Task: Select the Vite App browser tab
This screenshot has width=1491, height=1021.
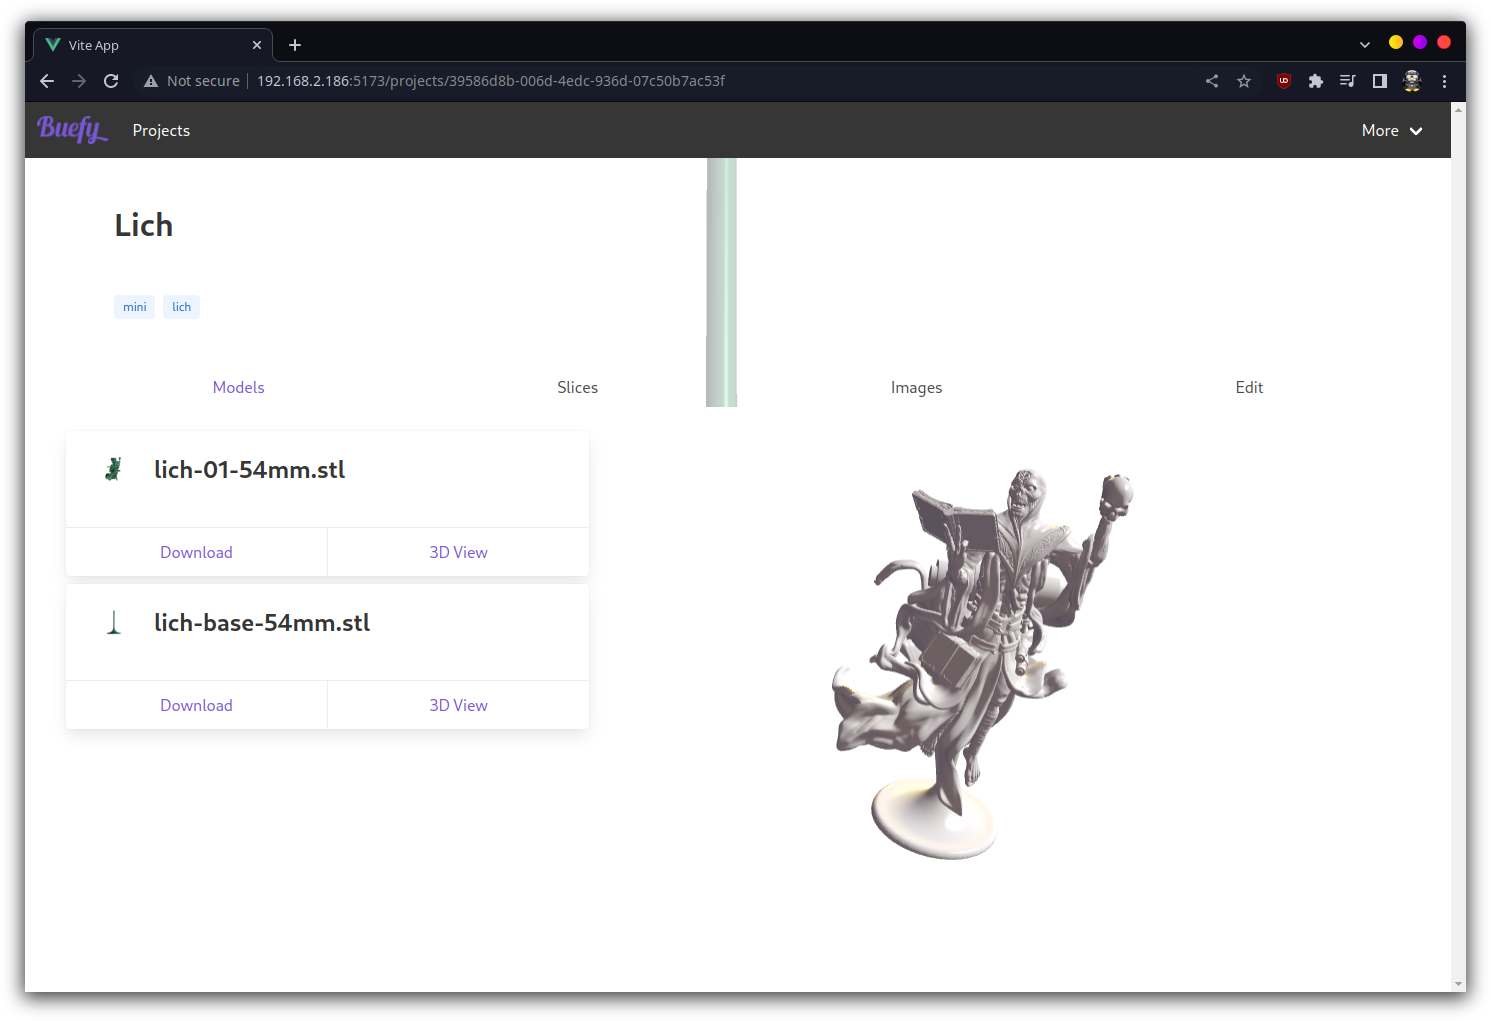Action: (x=153, y=45)
